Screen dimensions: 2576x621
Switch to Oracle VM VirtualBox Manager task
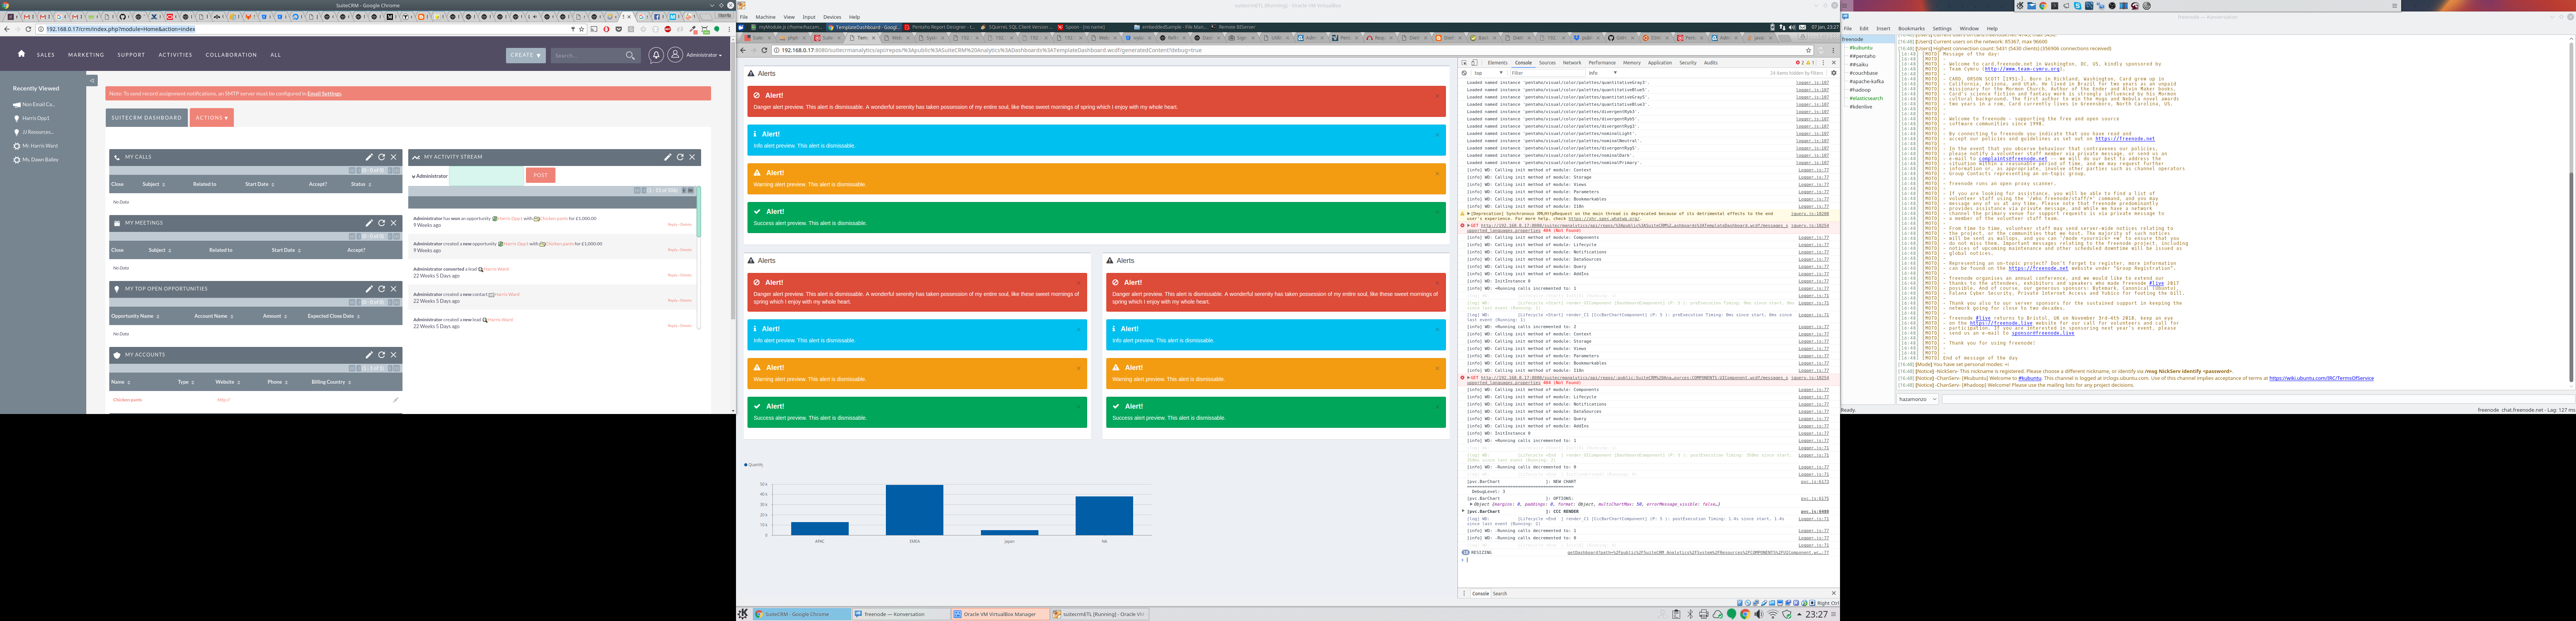pos(1000,614)
